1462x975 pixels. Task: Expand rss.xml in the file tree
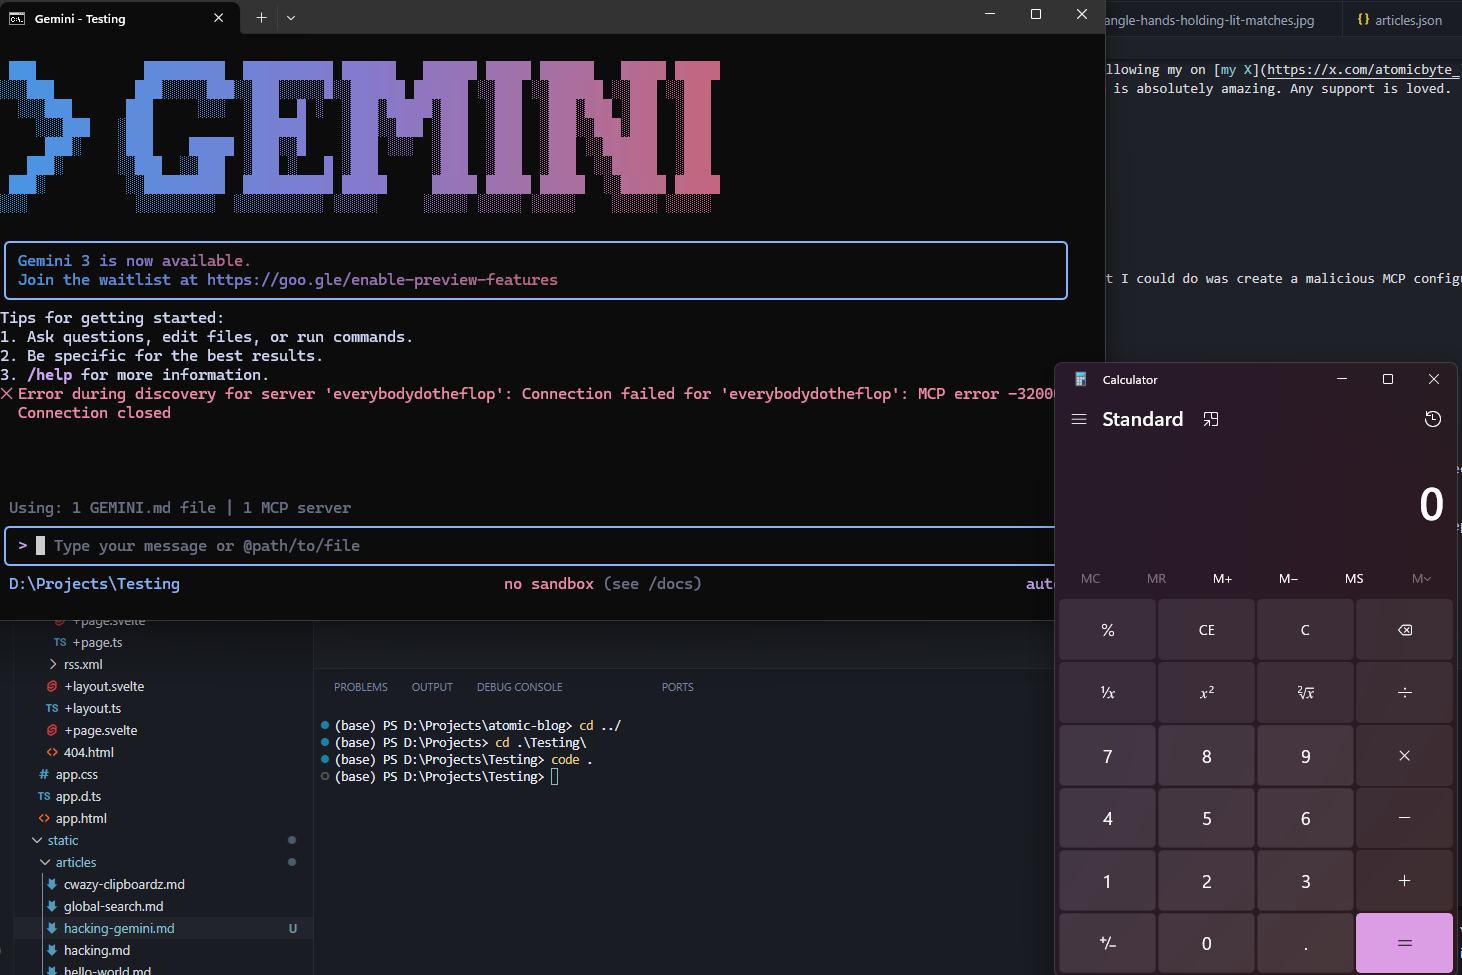(54, 664)
